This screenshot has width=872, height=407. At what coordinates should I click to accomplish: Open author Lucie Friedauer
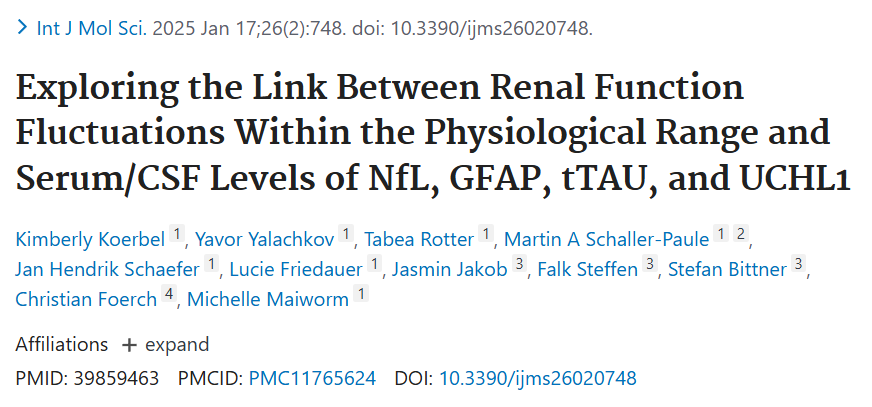(x=296, y=270)
